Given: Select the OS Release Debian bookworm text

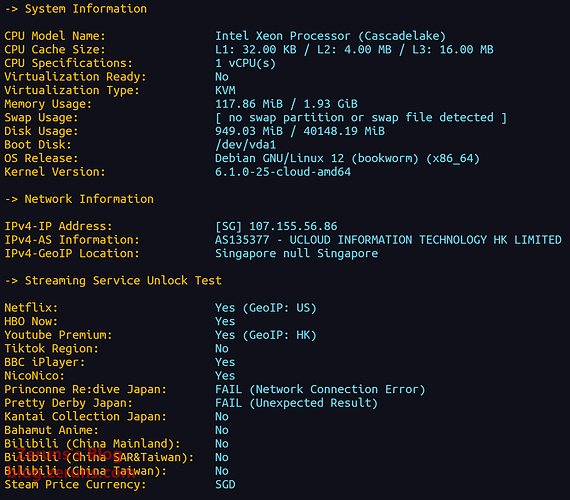Looking at the screenshot, I should tap(347, 159).
